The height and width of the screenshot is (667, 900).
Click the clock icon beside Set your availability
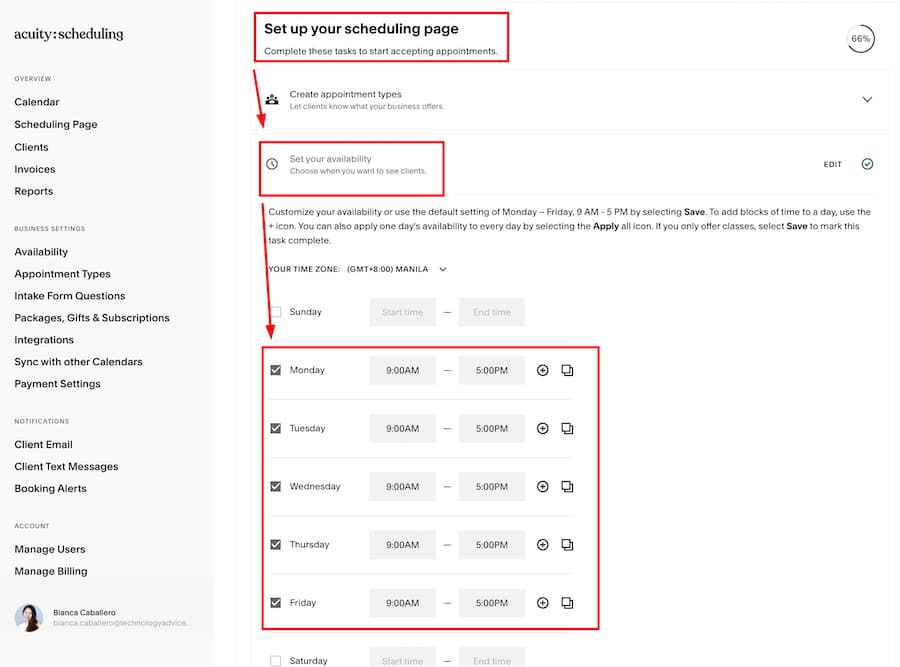point(272,164)
